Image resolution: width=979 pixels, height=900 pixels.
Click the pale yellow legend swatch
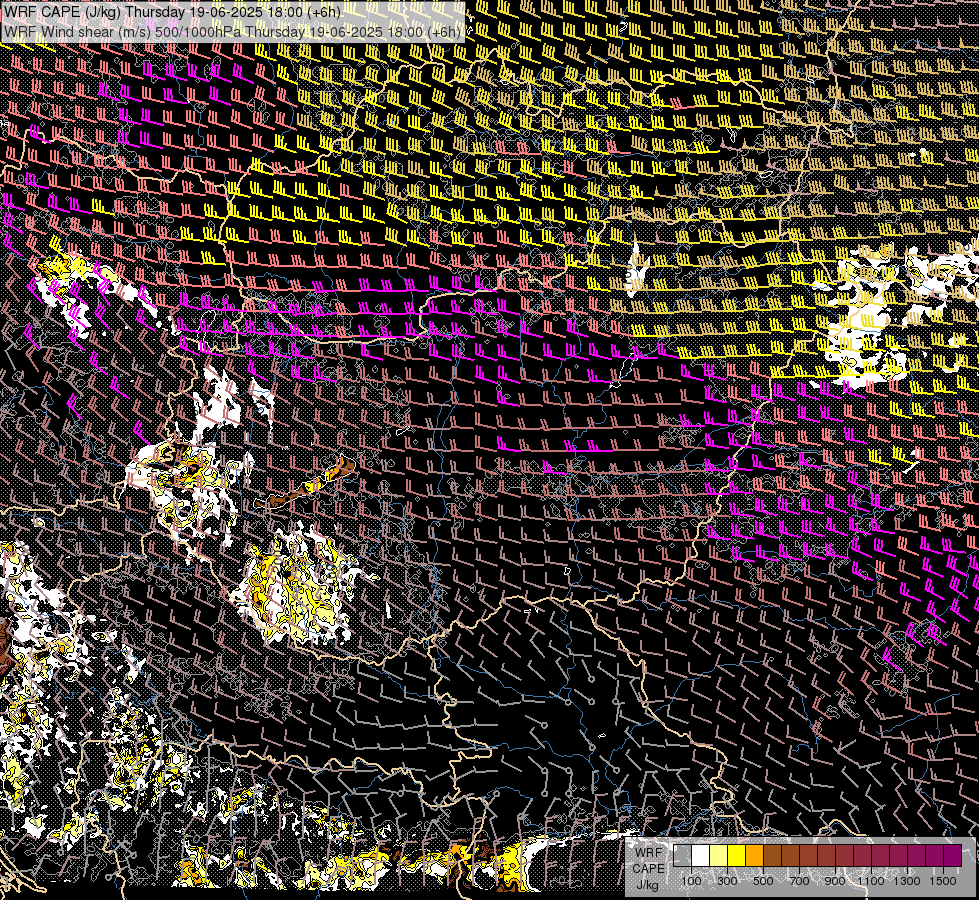719,855
